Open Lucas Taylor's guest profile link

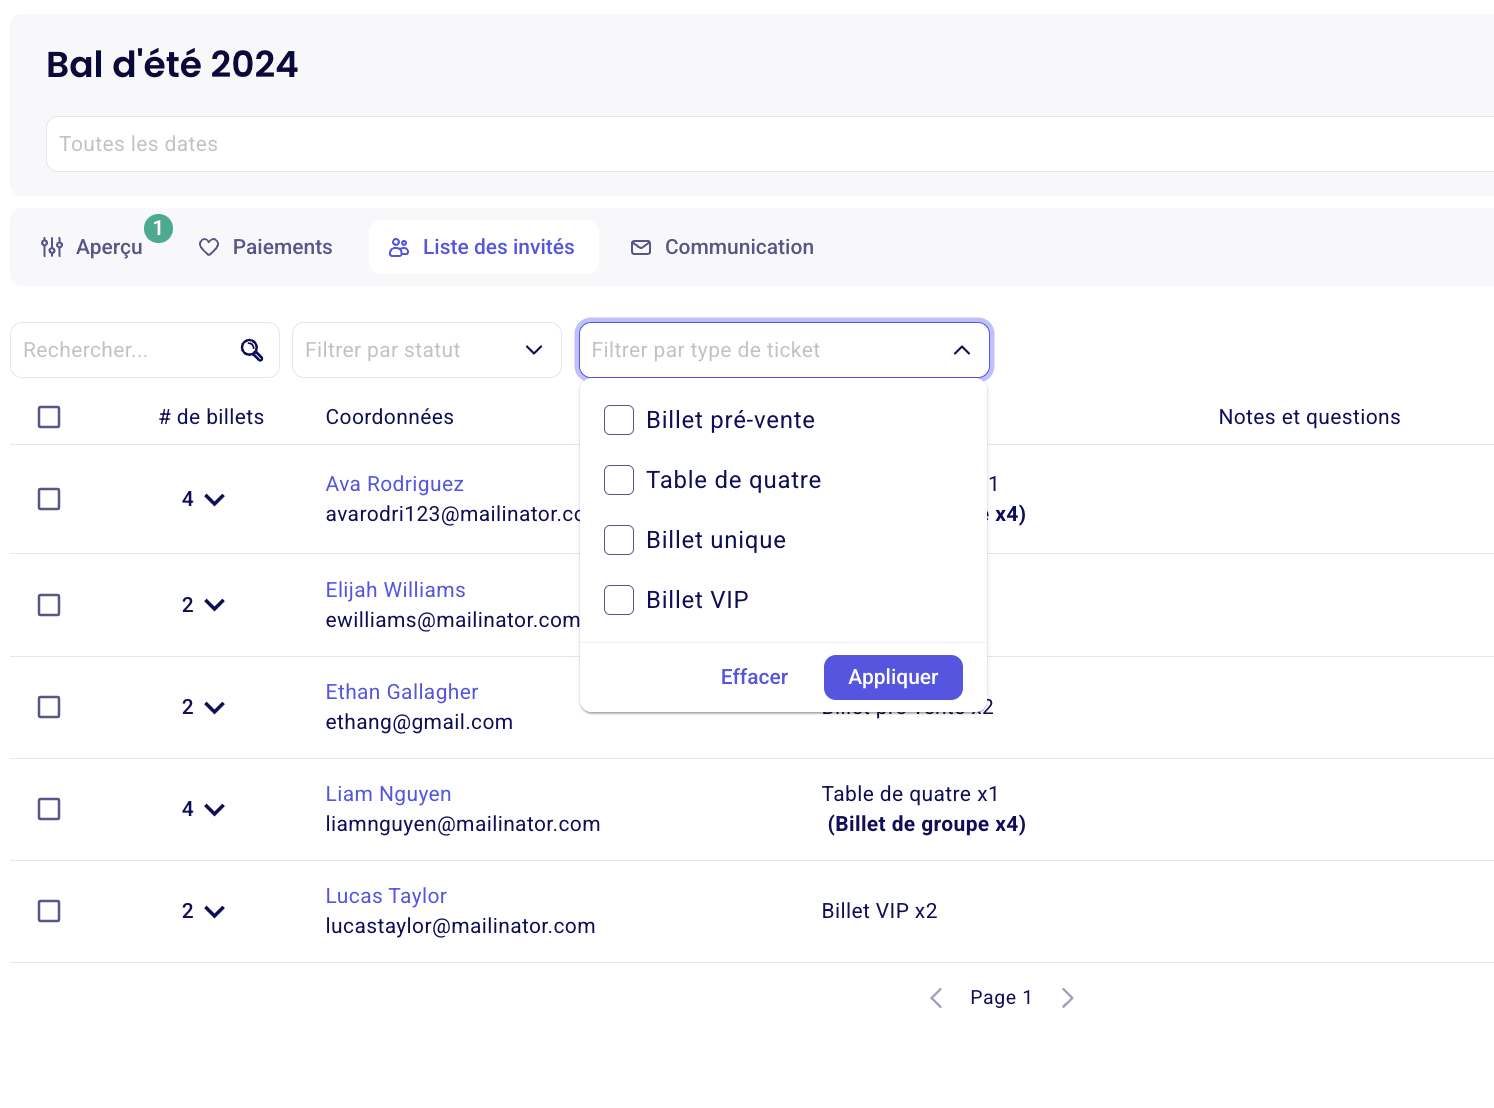tap(386, 896)
